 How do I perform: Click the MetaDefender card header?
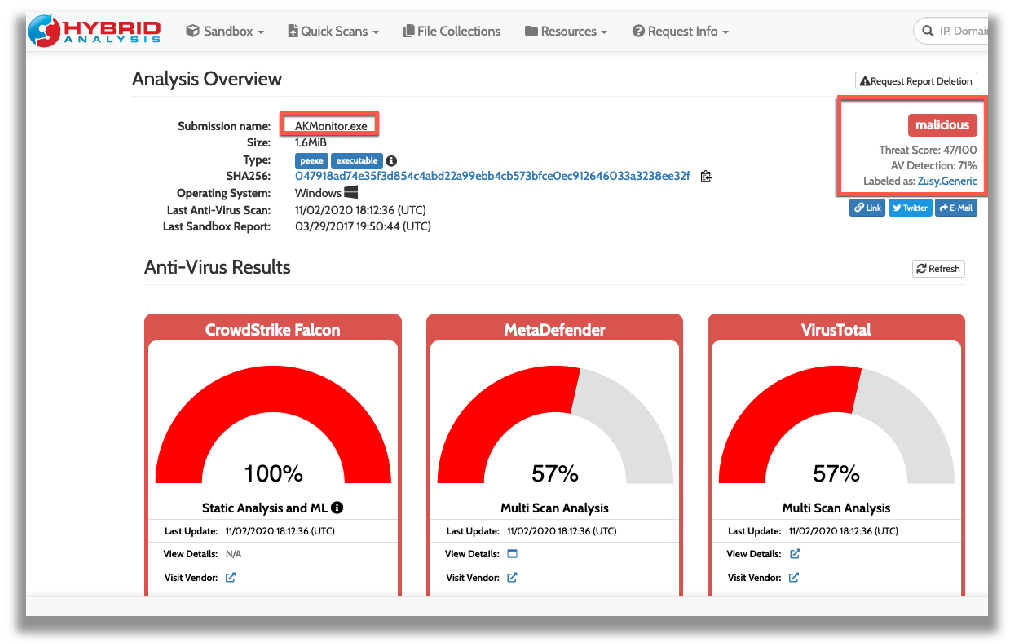555,329
